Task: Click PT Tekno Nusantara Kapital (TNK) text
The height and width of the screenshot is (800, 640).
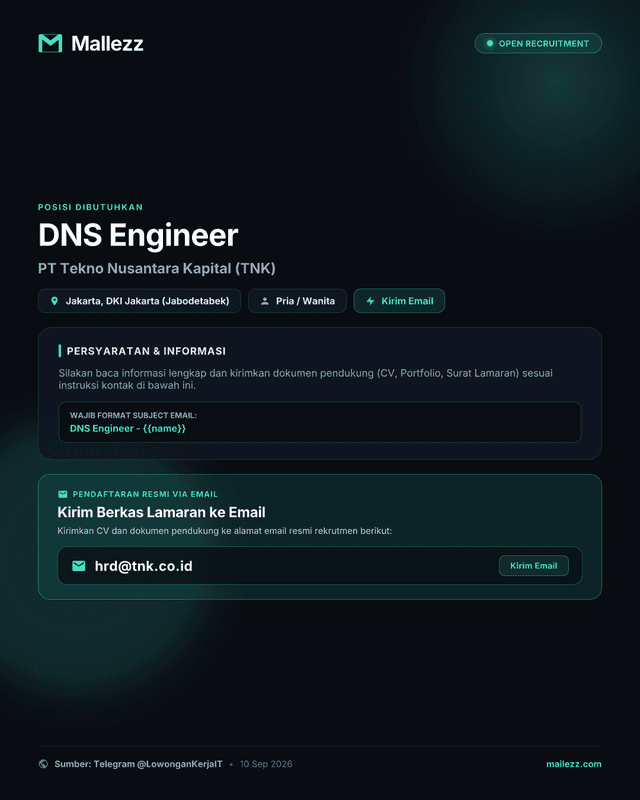Action: (157, 268)
